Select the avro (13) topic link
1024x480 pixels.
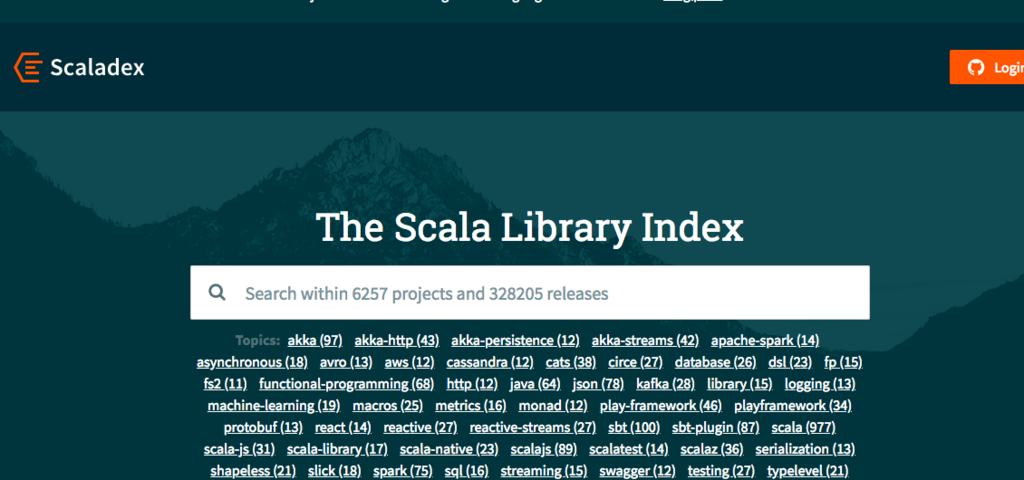pyautogui.click(x=346, y=362)
